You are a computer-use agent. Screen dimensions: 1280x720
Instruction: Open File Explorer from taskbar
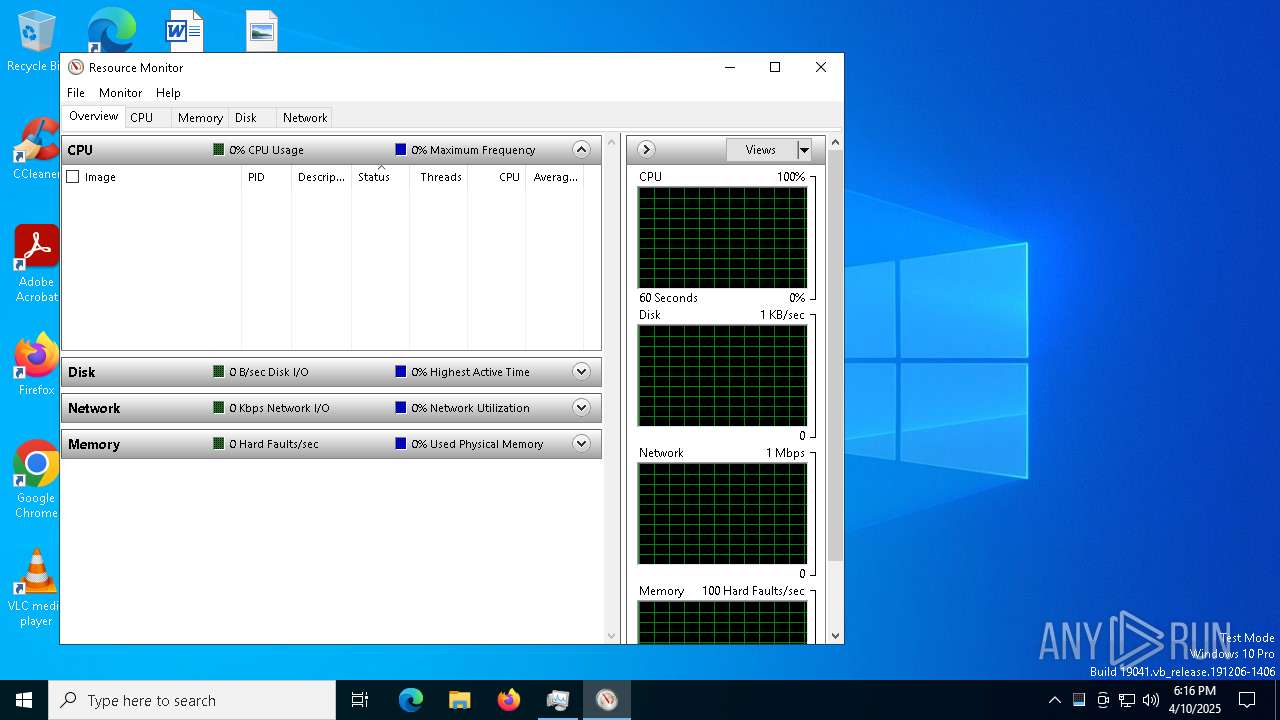pyautogui.click(x=460, y=700)
